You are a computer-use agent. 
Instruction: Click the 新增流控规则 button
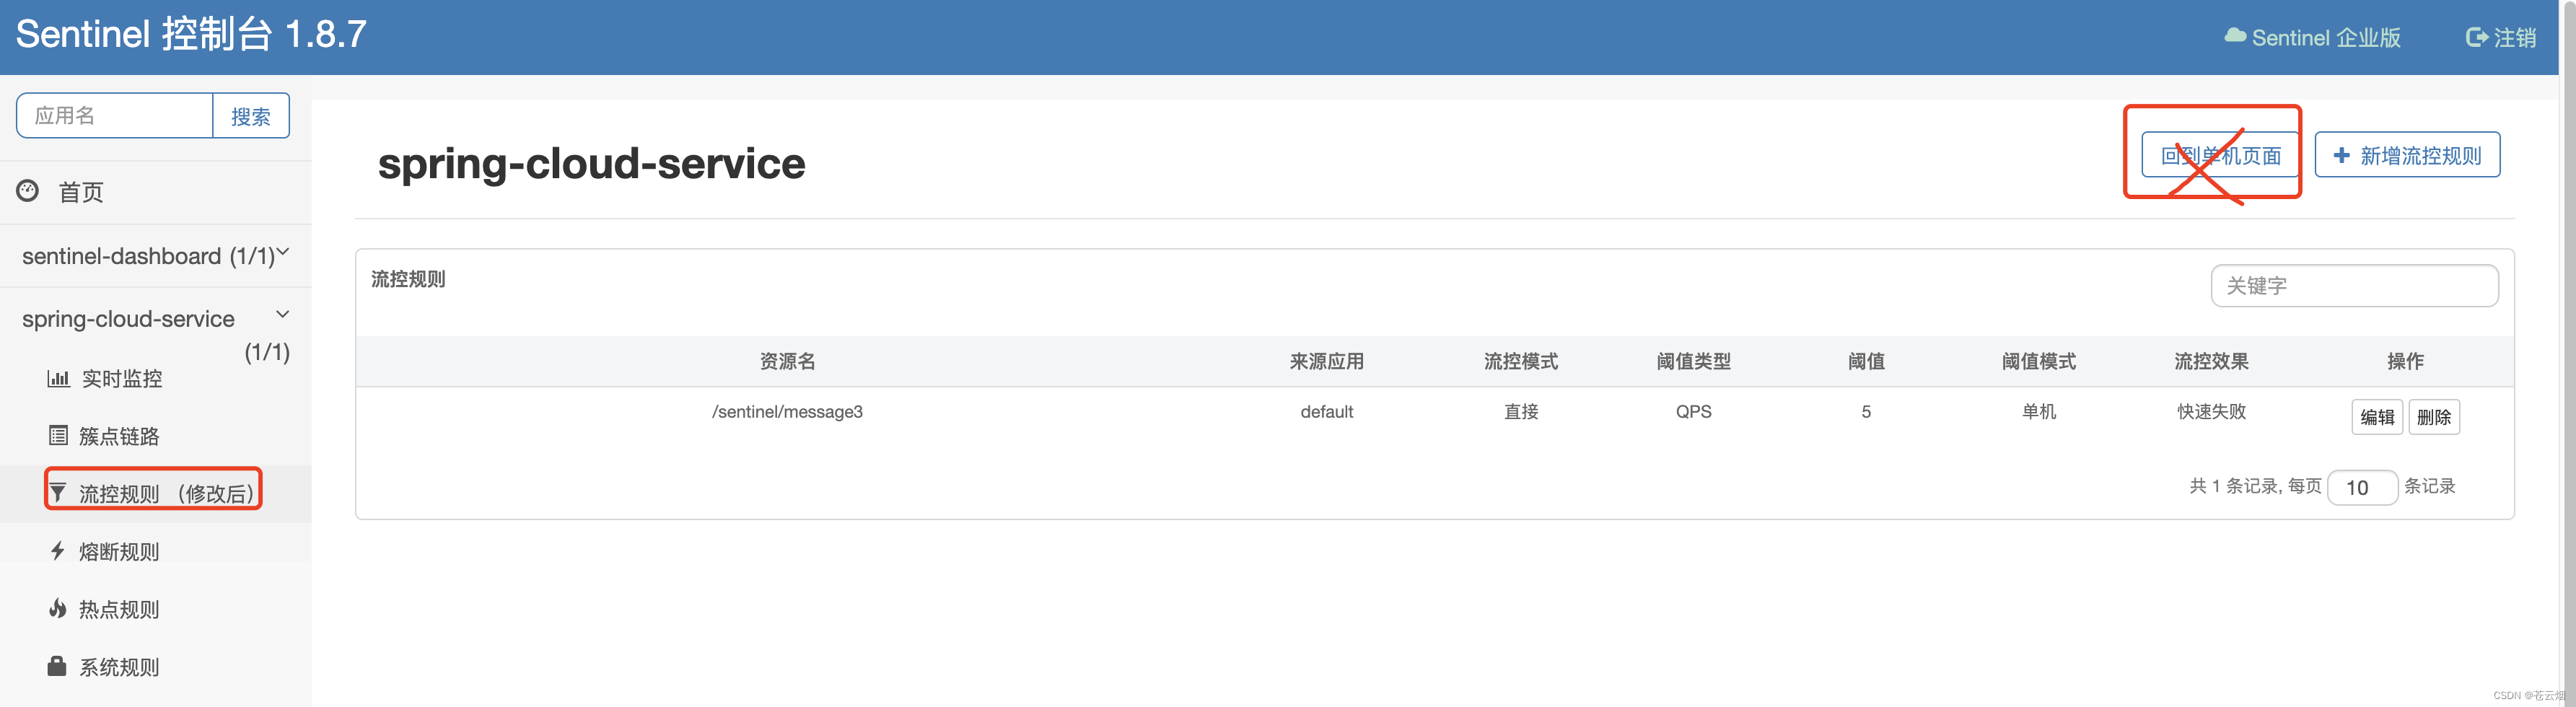(2407, 155)
